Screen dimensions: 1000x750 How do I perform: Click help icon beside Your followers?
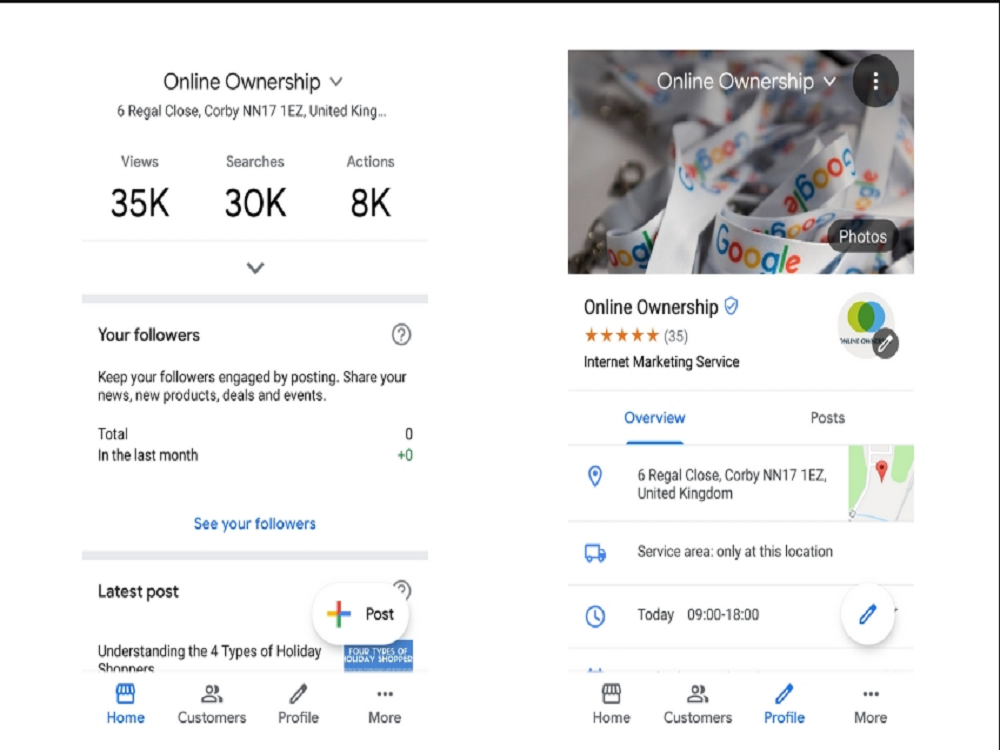401,335
